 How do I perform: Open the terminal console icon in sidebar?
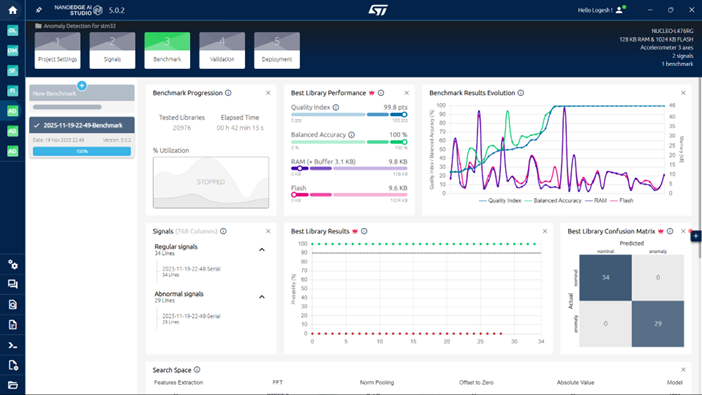[13, 345]
